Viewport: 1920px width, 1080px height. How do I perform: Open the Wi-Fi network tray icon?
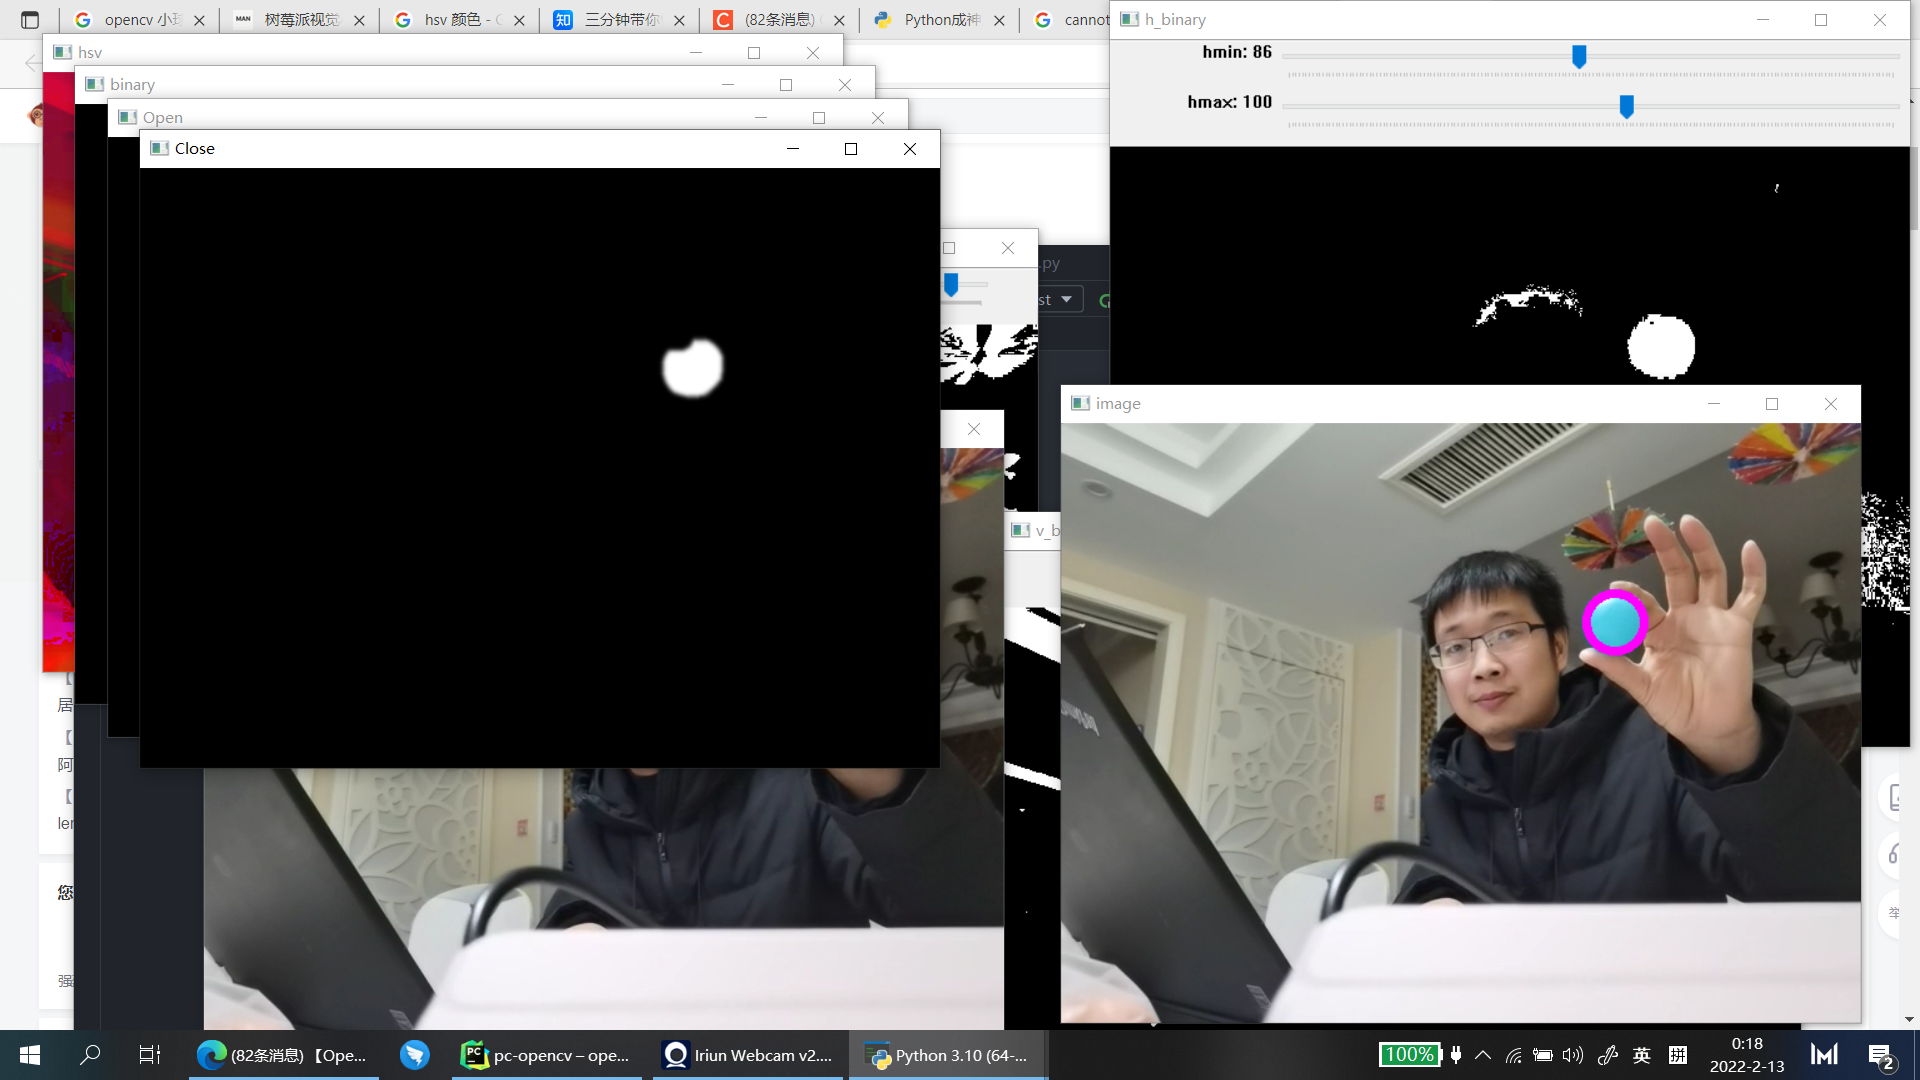(x=1514, y=1055)
